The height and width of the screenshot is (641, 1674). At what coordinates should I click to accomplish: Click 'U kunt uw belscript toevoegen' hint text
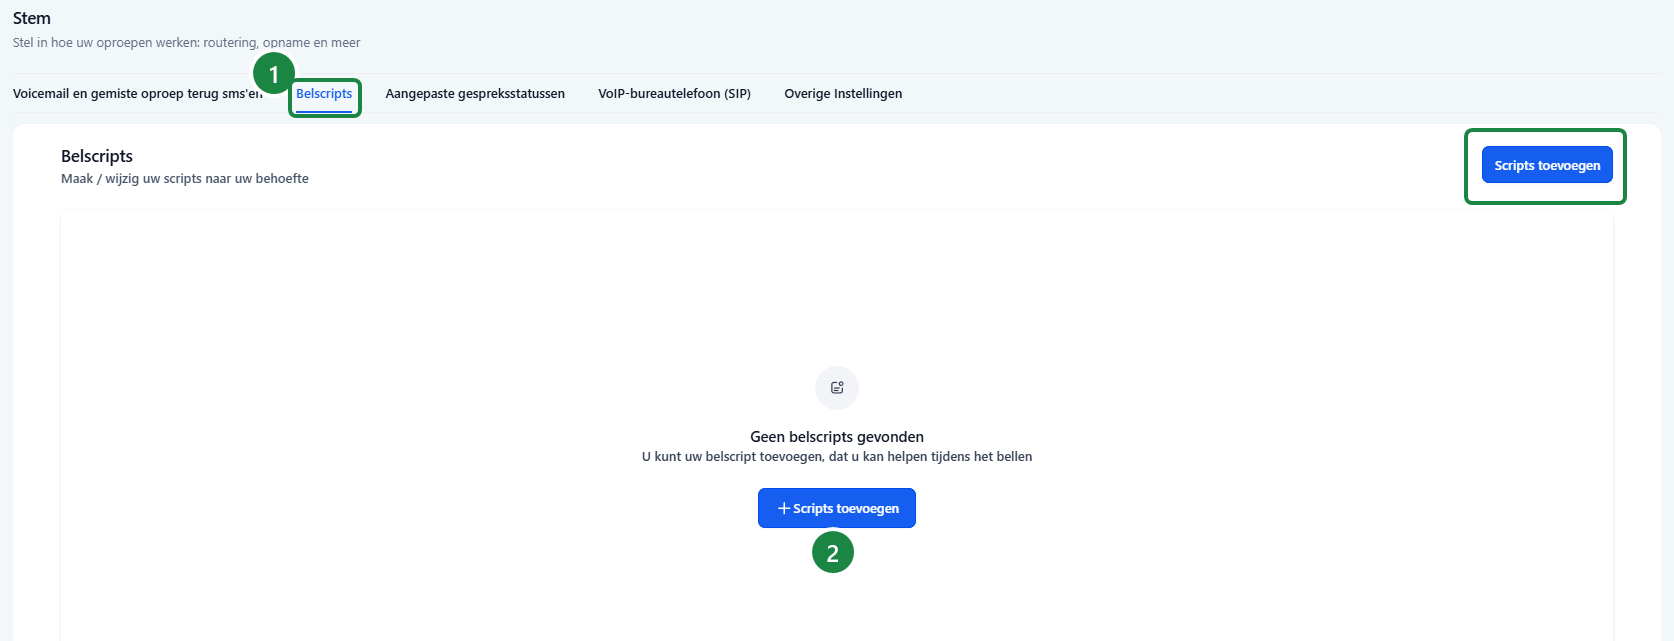click(x=837, y=457)
